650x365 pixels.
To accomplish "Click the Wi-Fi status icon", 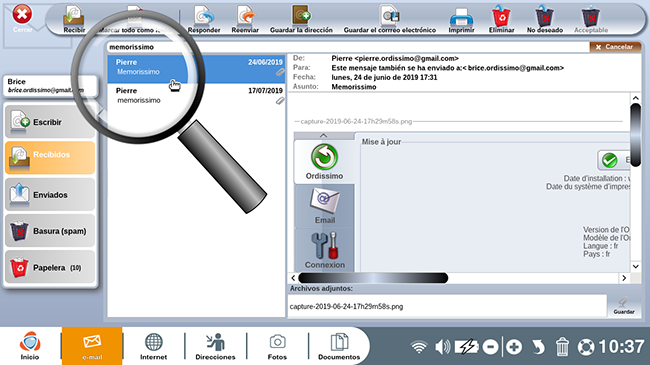I will 419,346.
